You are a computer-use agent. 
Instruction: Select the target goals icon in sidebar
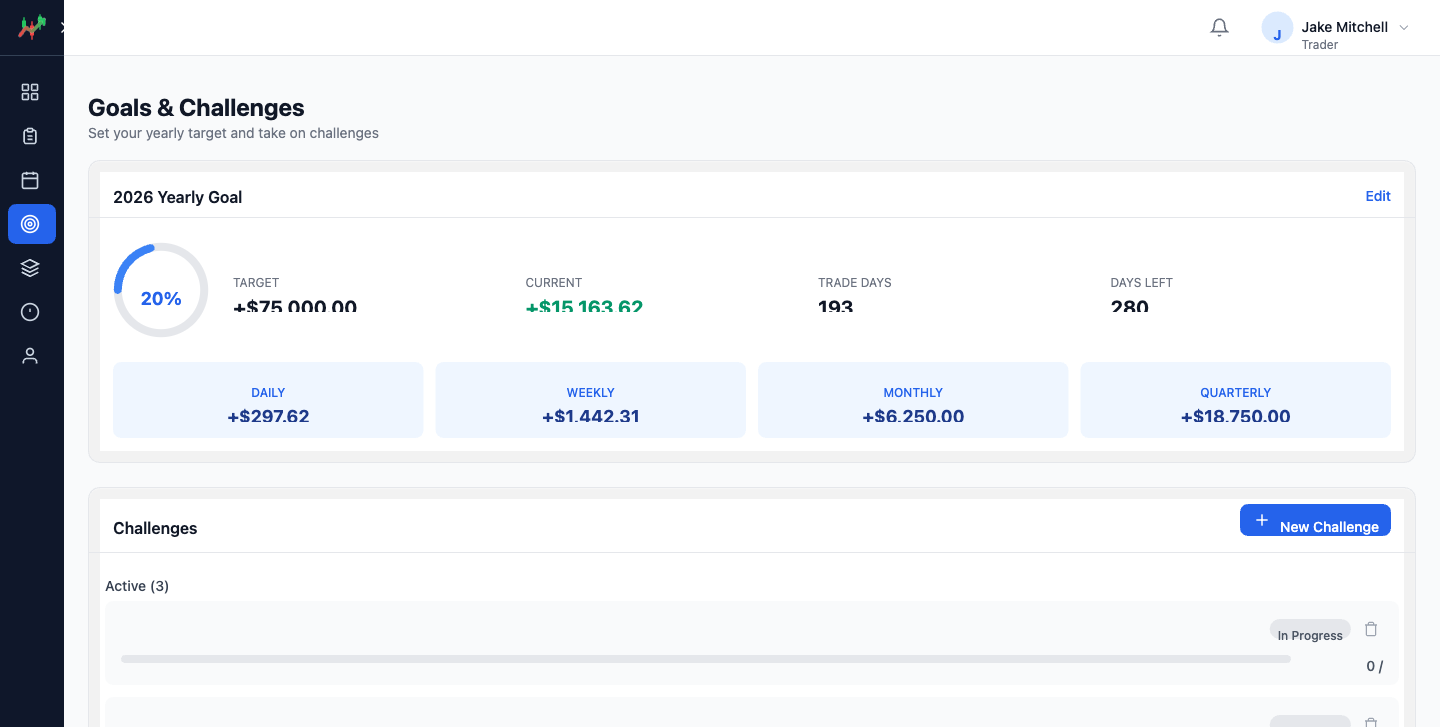pyautogui.click(x=31, y=224)
